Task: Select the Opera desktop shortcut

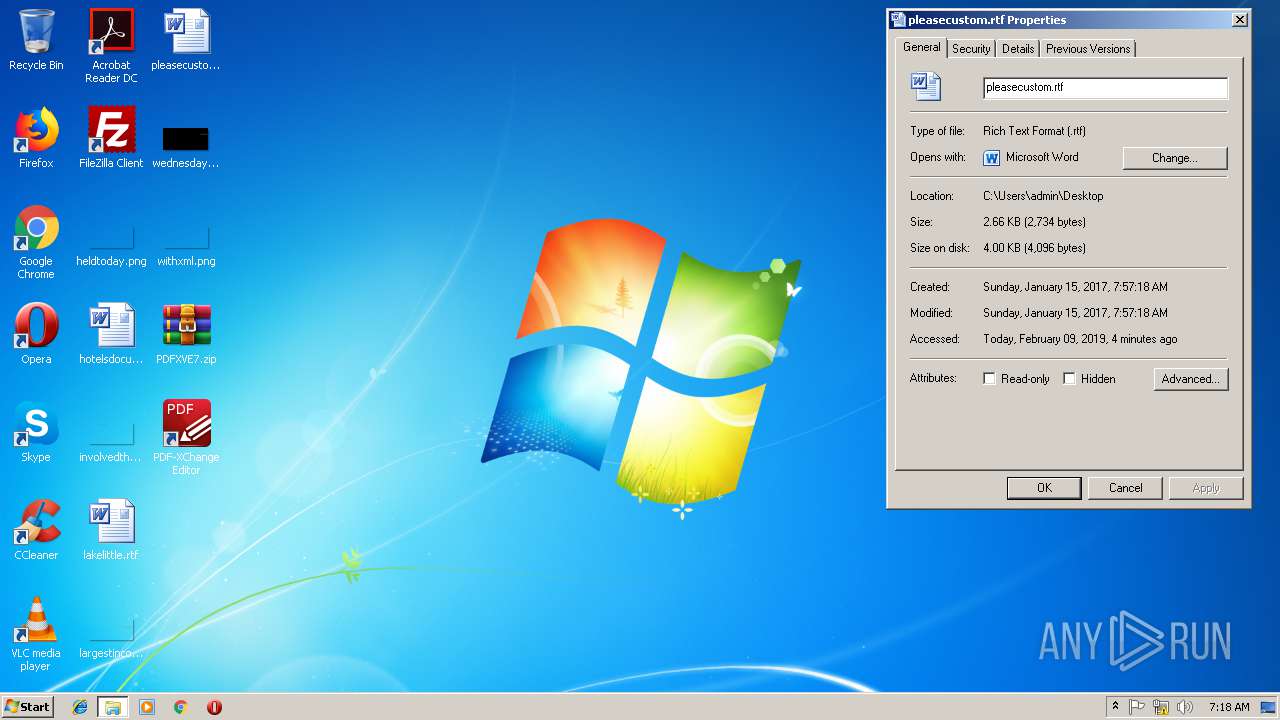Action: 36,334
